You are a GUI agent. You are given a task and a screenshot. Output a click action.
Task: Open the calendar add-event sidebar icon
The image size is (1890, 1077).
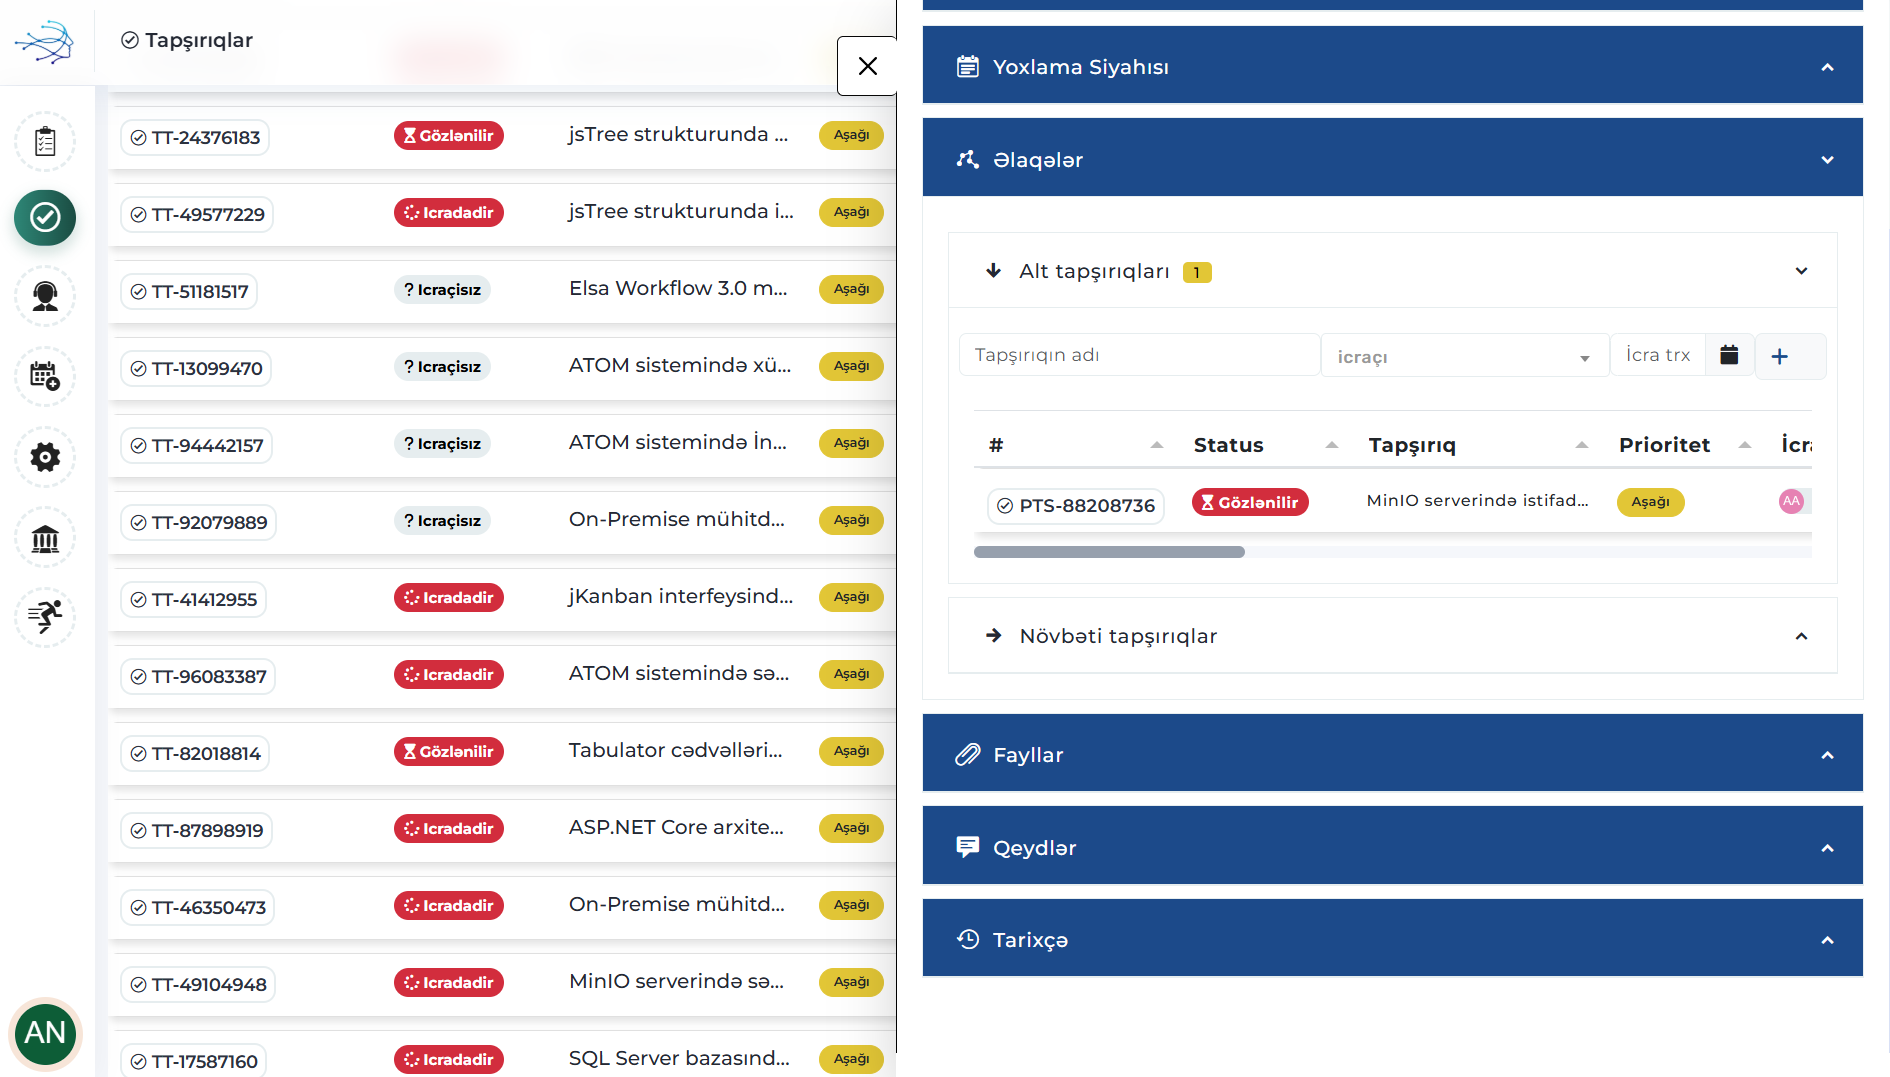(x=45, y=376)
